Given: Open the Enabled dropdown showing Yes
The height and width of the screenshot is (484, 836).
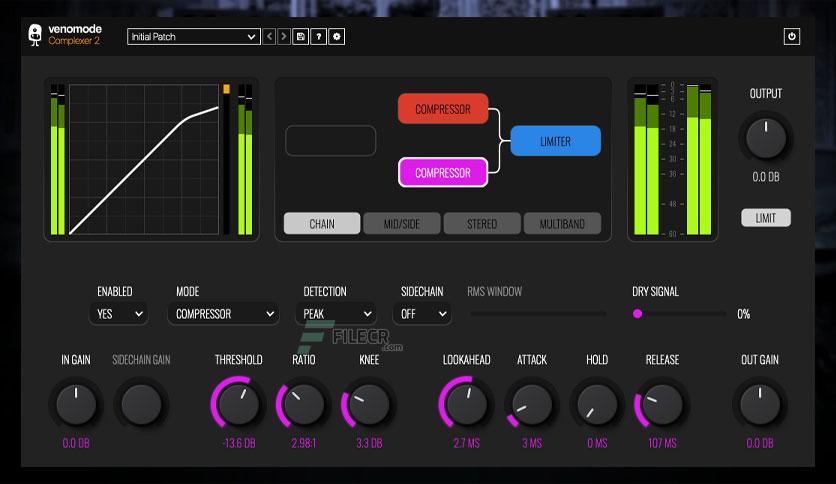Looking at the screenshot, I should [x=118, y=314].
